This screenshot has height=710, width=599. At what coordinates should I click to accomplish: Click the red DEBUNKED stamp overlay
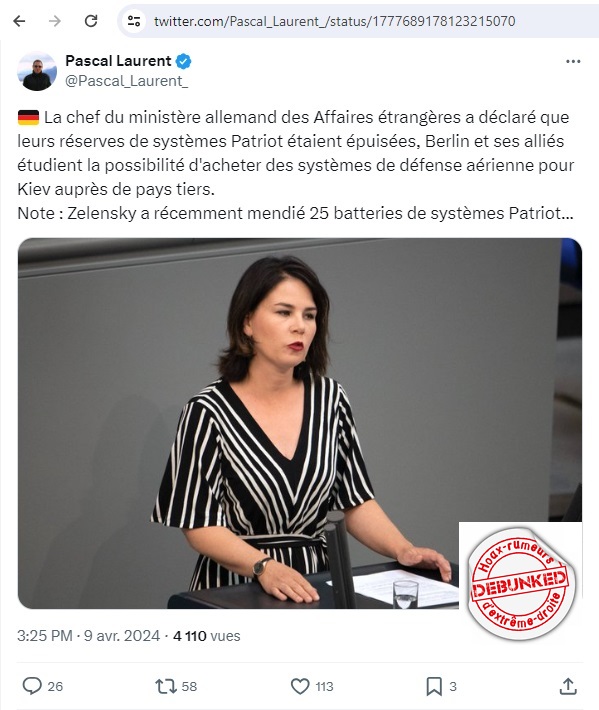click(519, 583)
